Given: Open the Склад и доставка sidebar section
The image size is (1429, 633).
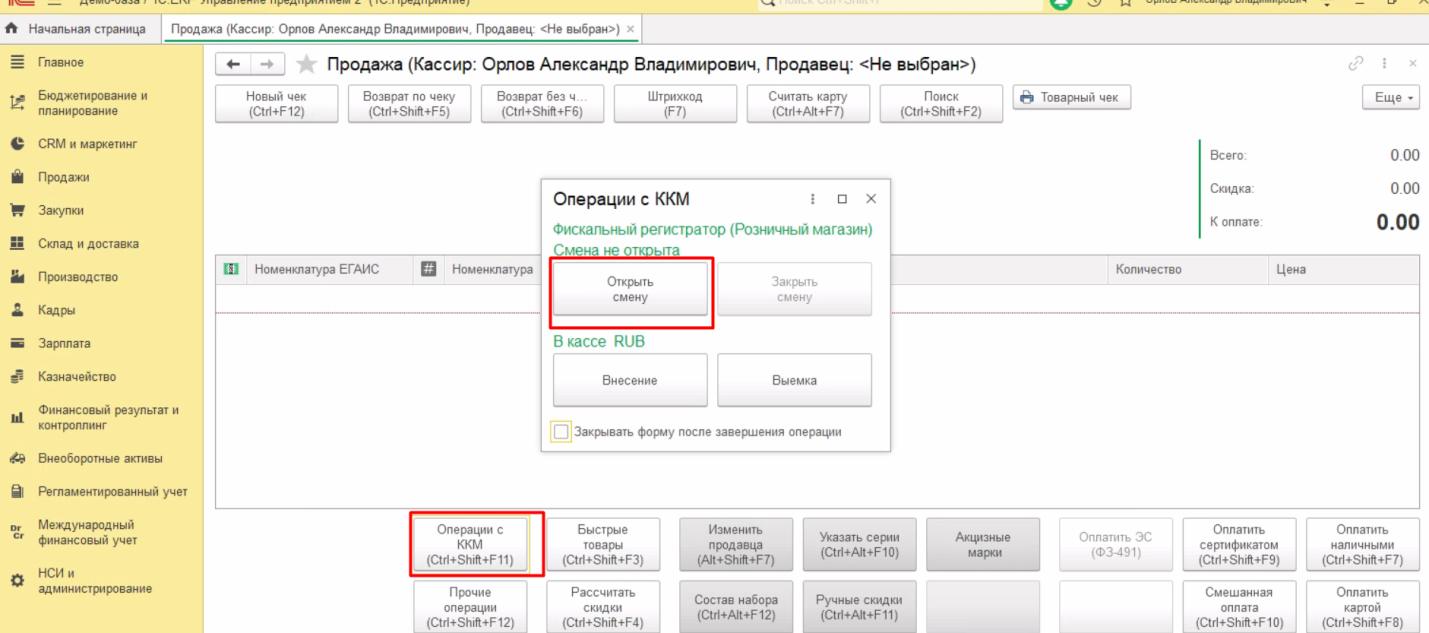Looking at the screenshot, I should coord(88,244).
